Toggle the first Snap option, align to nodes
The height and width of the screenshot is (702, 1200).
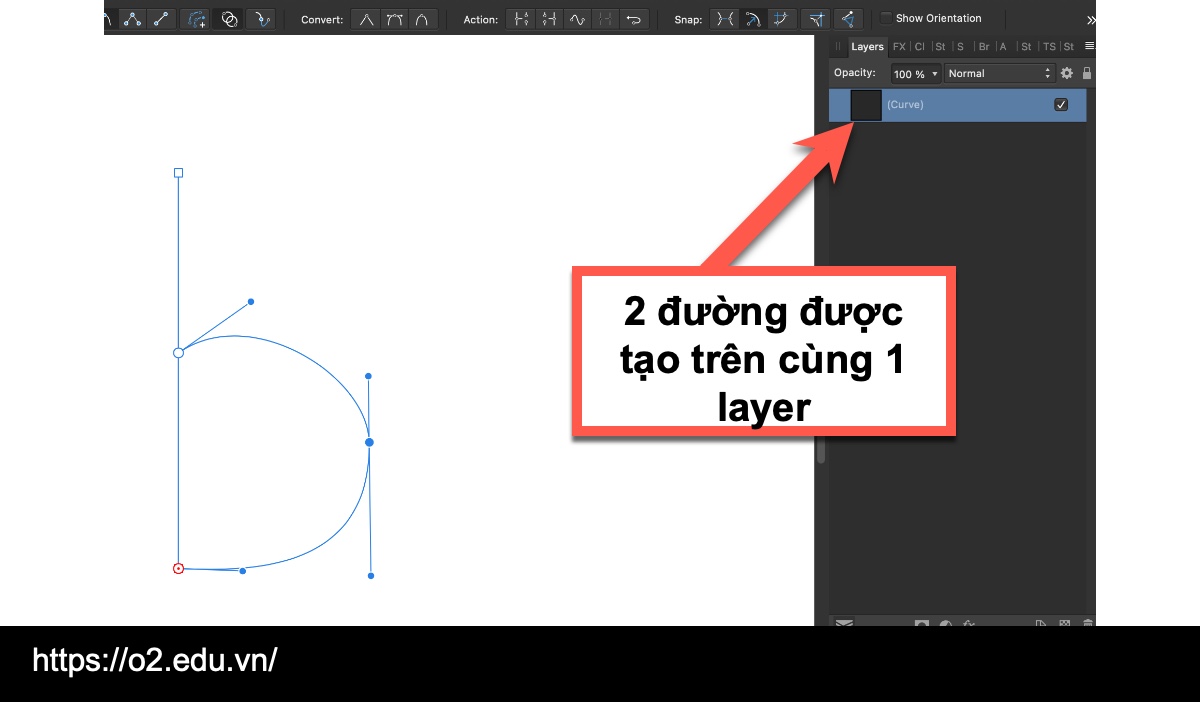726,19
